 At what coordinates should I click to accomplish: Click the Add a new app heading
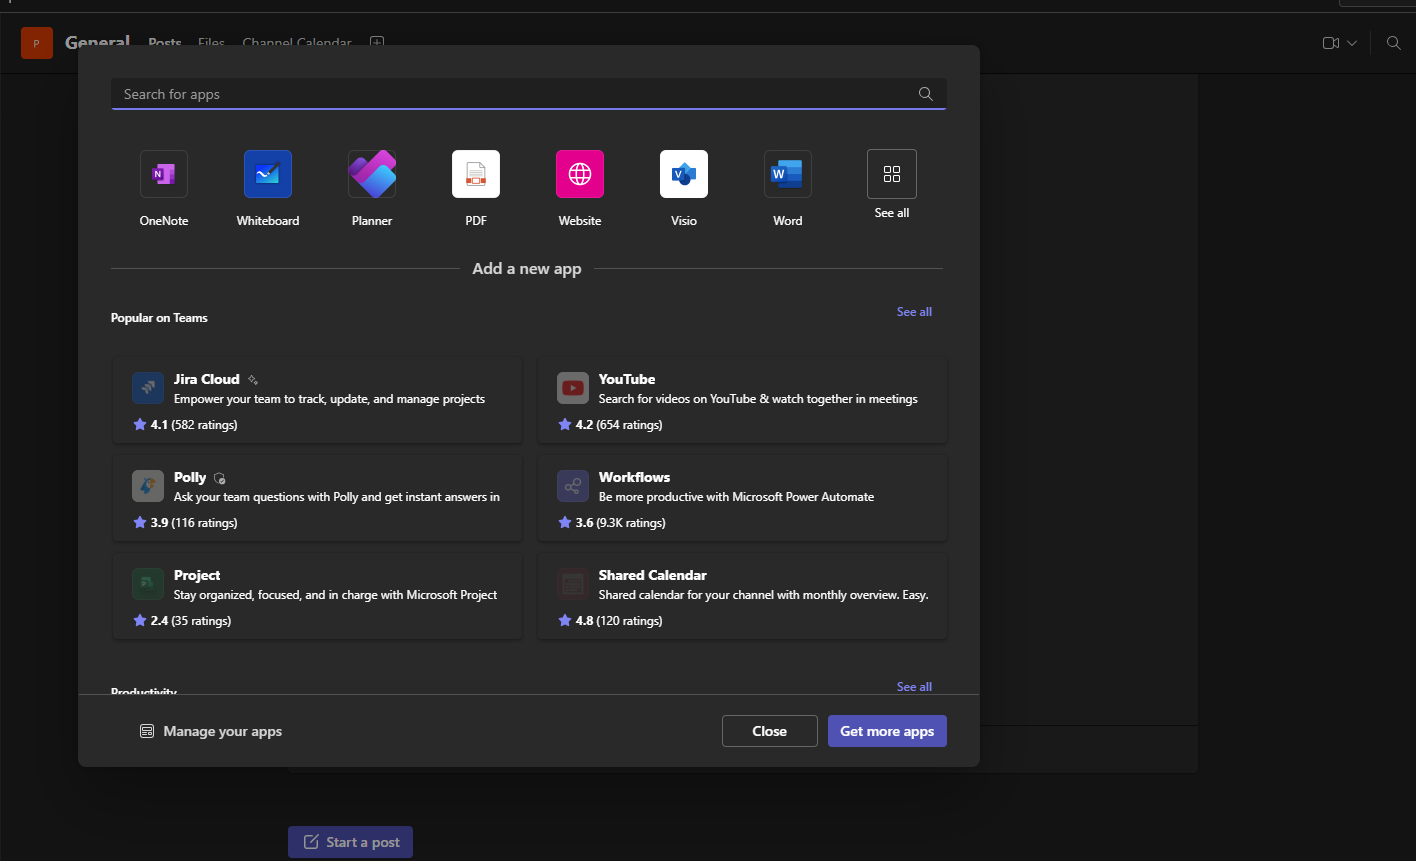(x=527, y=269)
